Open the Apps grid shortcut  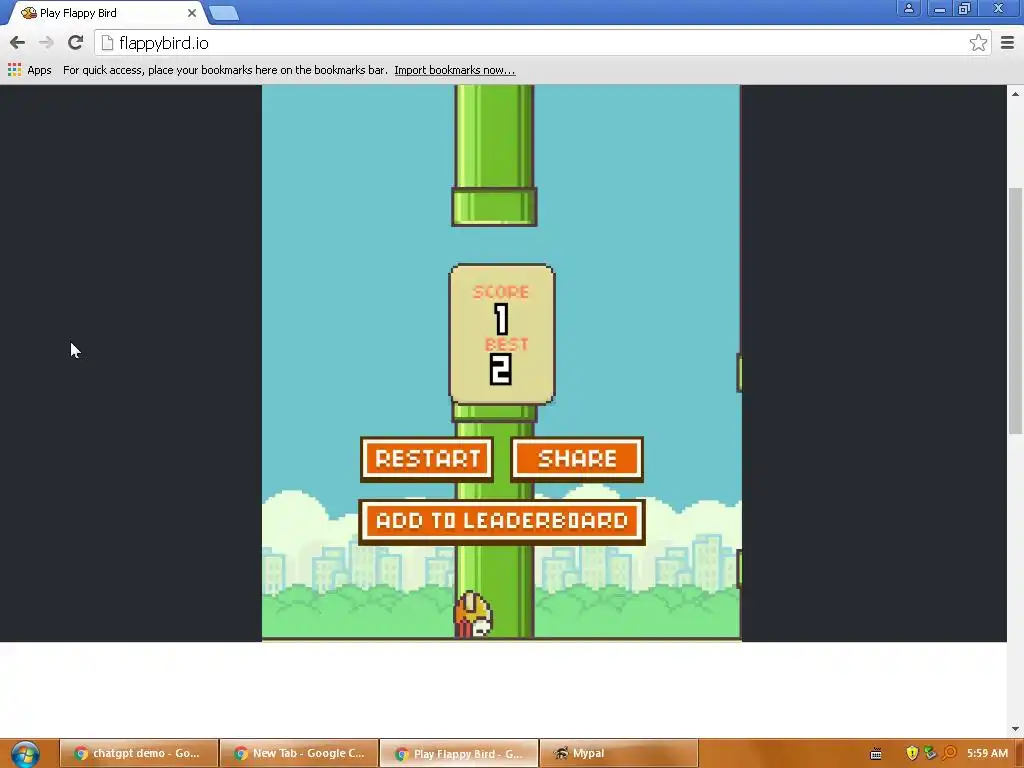coord(29,70)
